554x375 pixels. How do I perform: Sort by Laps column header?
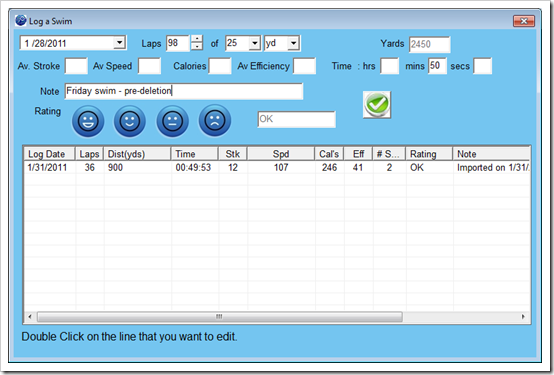click(x=89, y=154)
